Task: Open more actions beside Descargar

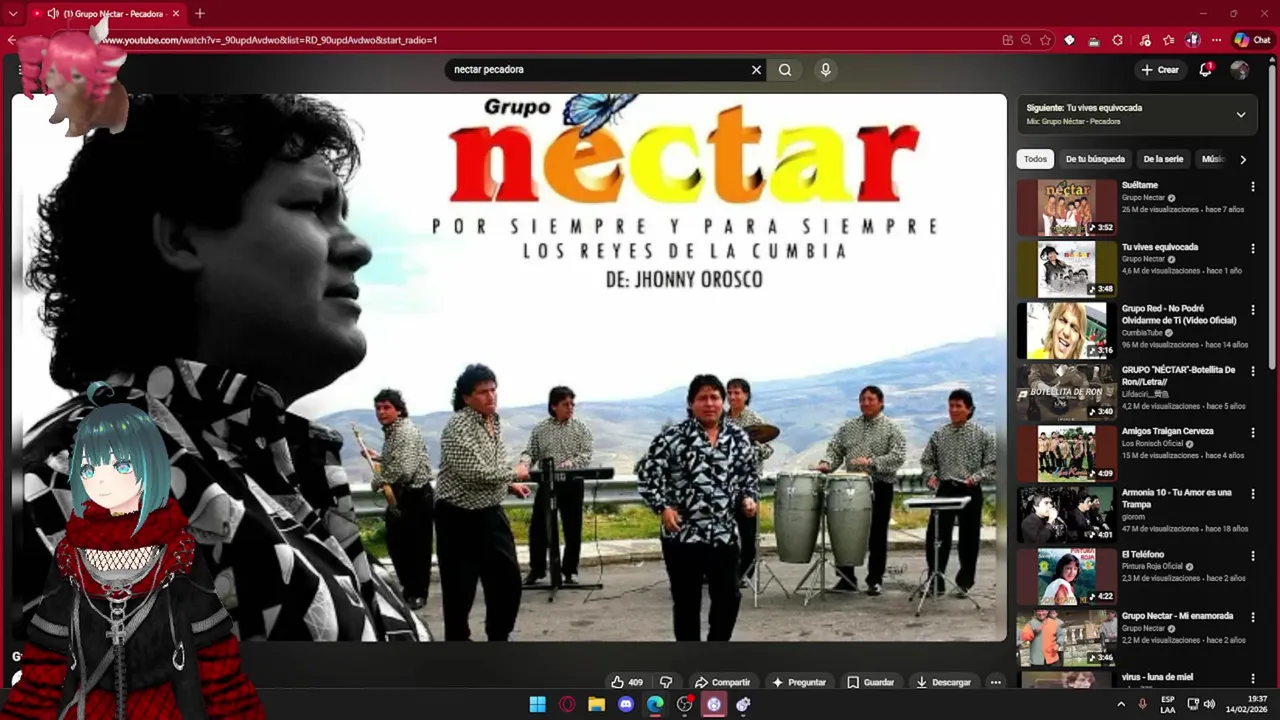Action: (995, 682)
